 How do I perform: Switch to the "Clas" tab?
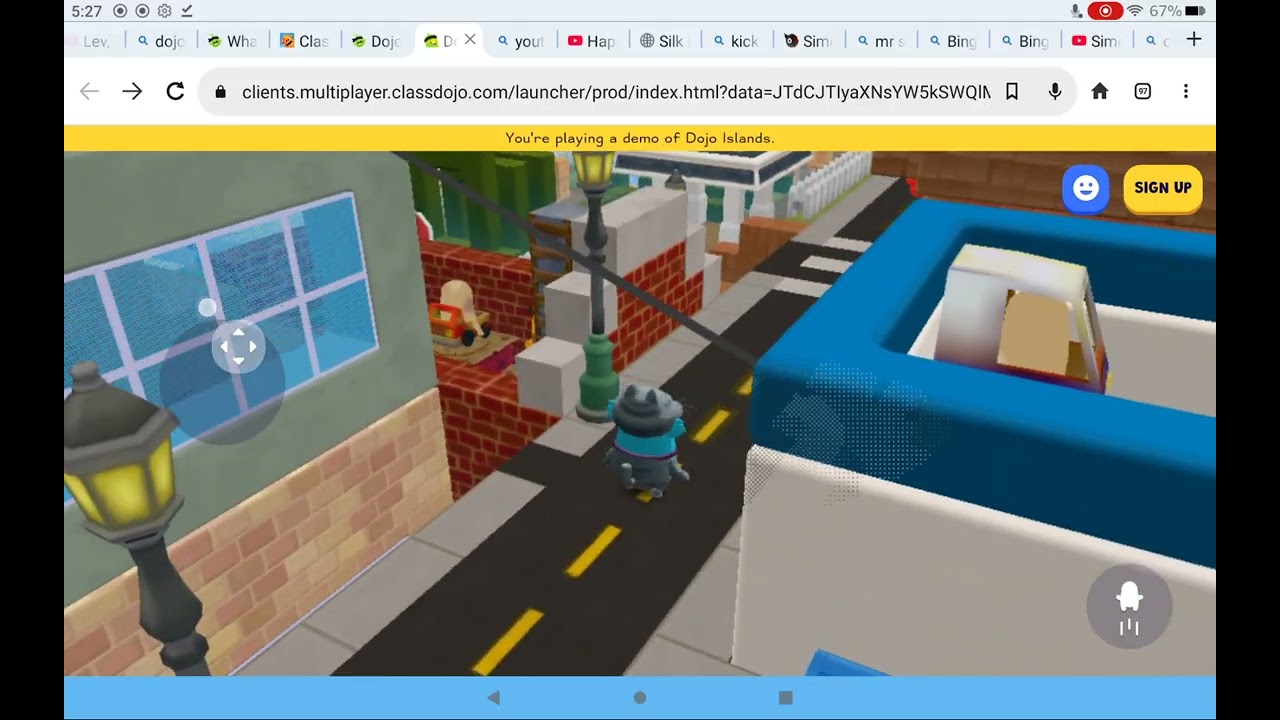click(x=304, y=41)
